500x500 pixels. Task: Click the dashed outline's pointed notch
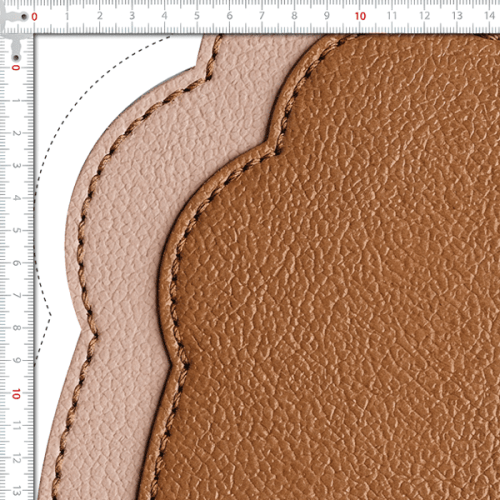pos(51,314)
